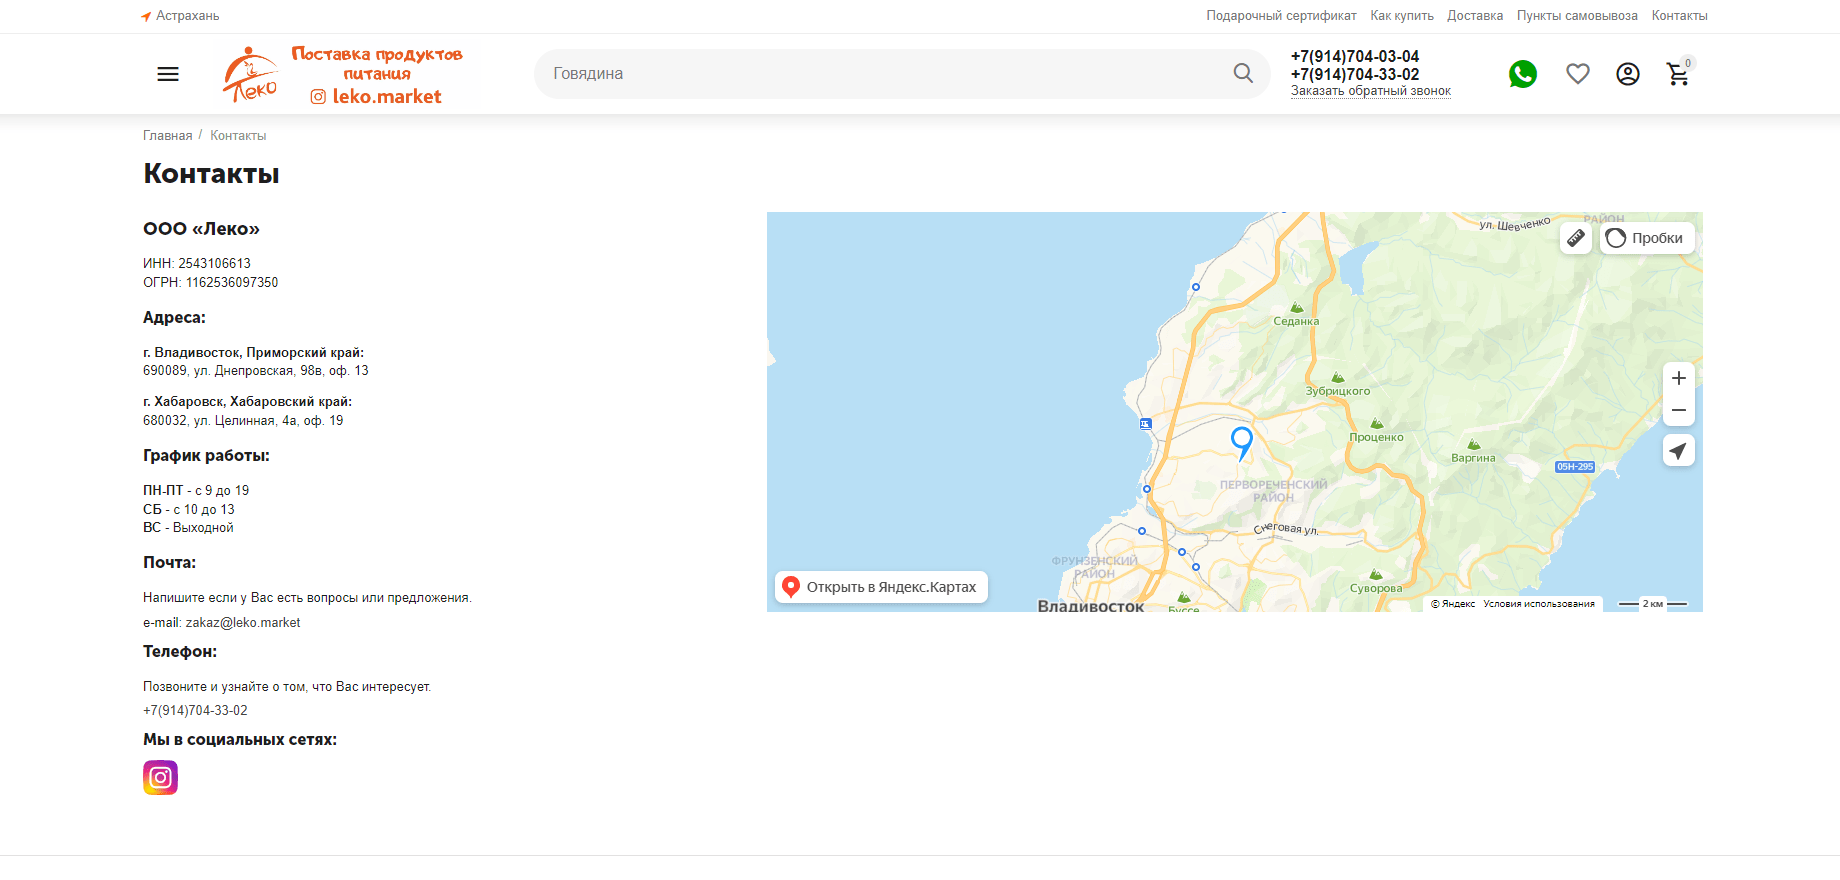Open user account icon
The image size is (1840, 880).
pos(1628,74)
